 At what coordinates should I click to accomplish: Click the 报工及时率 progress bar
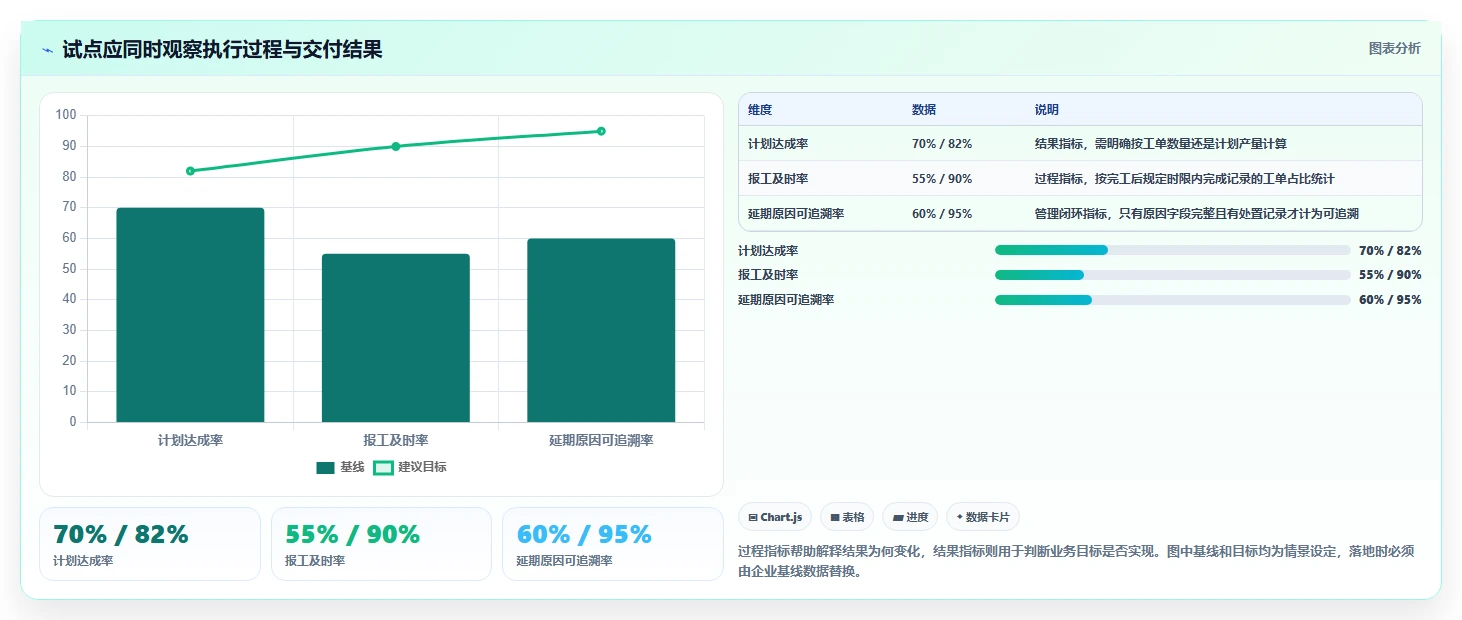[1173, 275]
